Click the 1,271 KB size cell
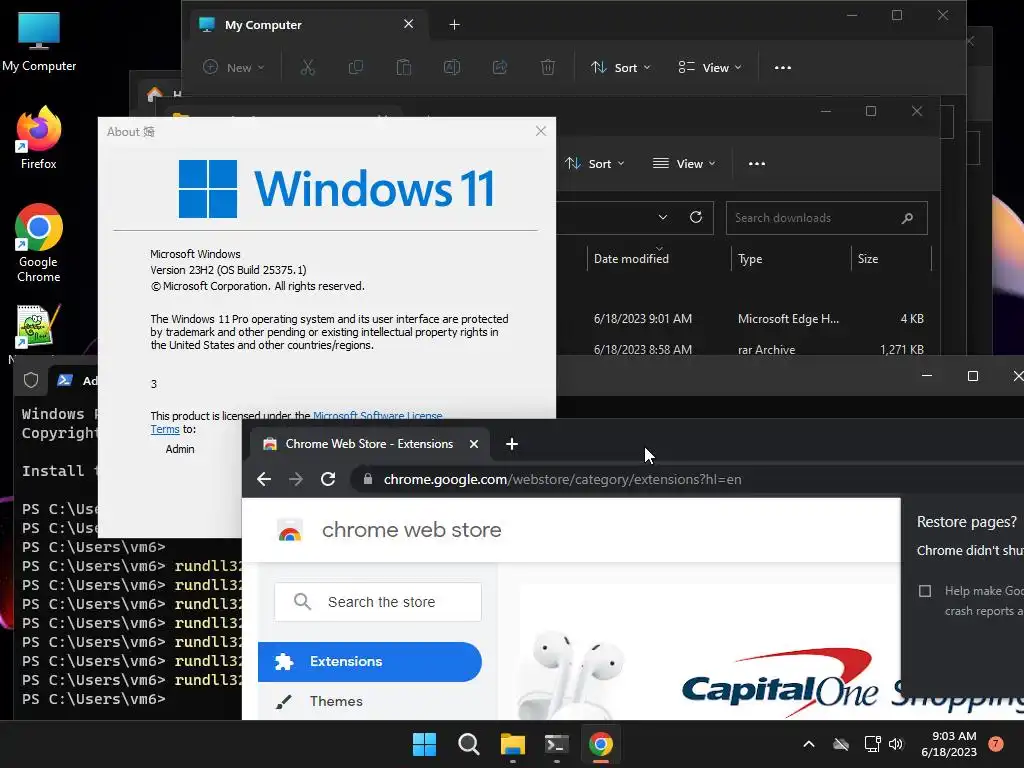Viewport: 1024px width, 768px height. coord(901,349)
